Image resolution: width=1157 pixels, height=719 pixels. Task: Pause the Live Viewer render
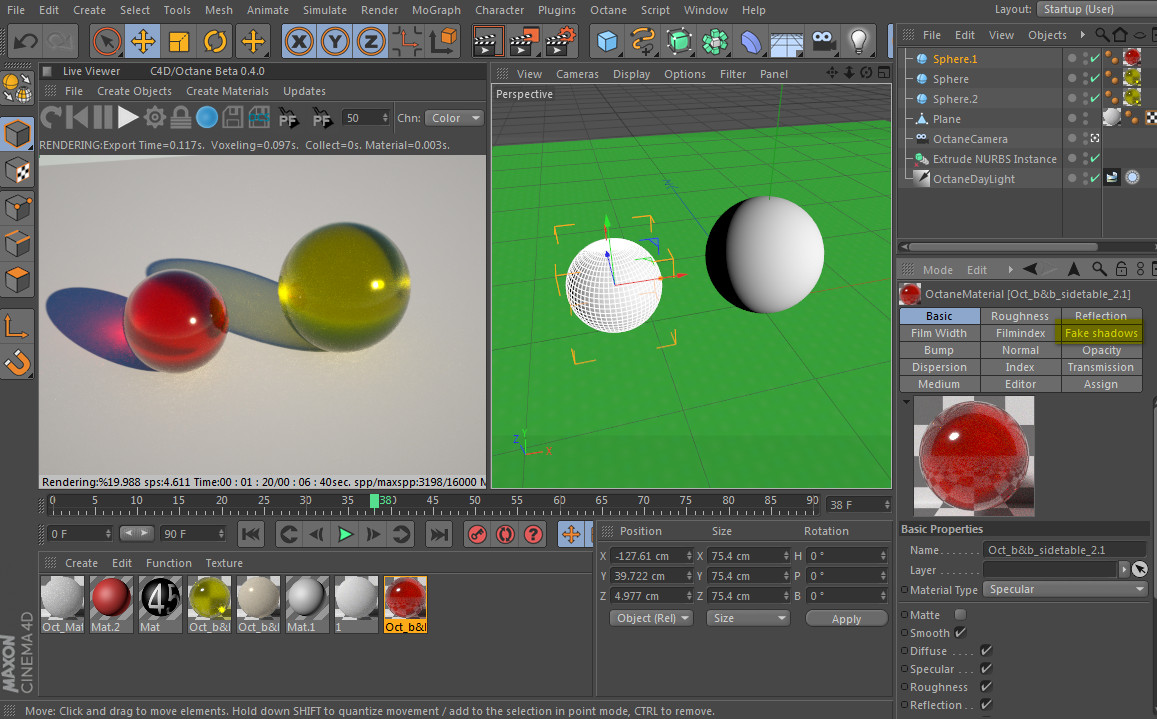coord(103,117)
